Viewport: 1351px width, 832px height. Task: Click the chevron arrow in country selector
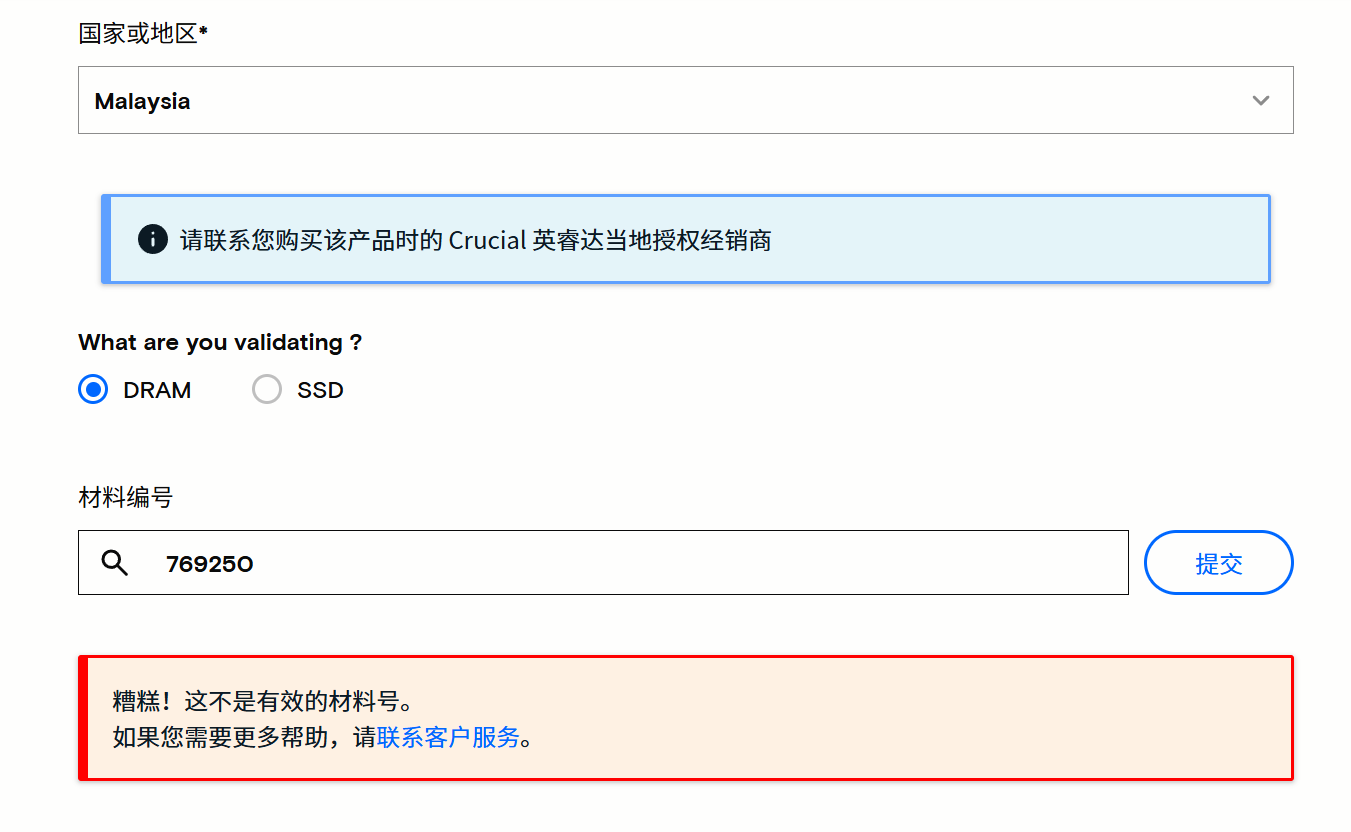pos(1261,101)
